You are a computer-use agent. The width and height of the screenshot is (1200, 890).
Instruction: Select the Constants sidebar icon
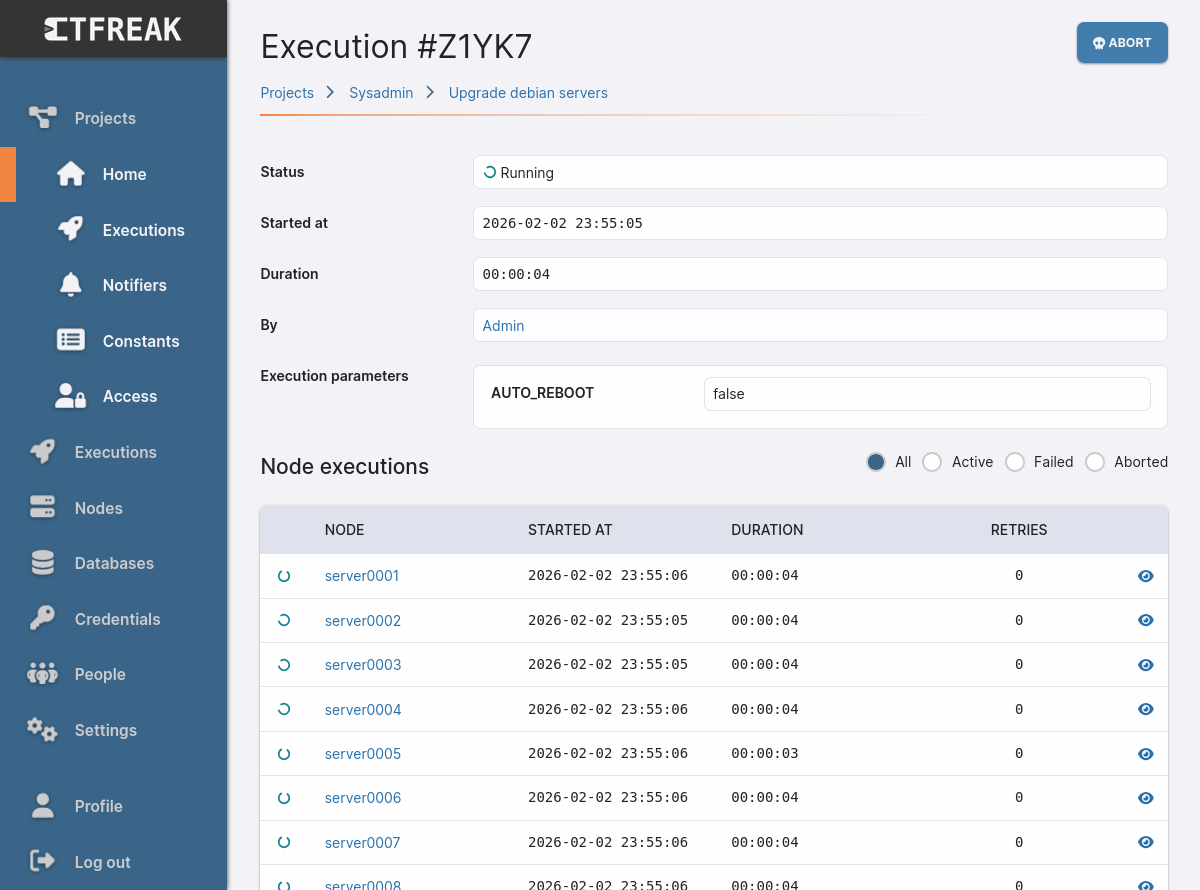click(70, 340)
